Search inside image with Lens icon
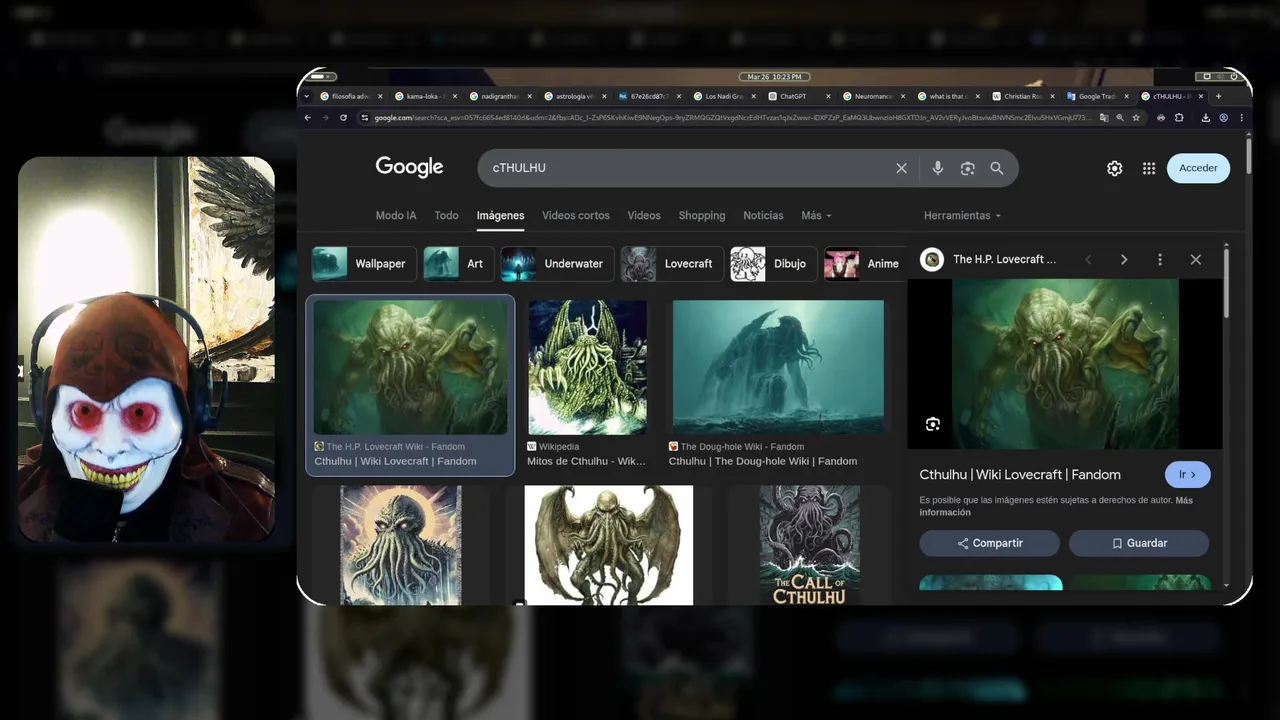Viewport: 1280px width, 720px height. point(932,424)
